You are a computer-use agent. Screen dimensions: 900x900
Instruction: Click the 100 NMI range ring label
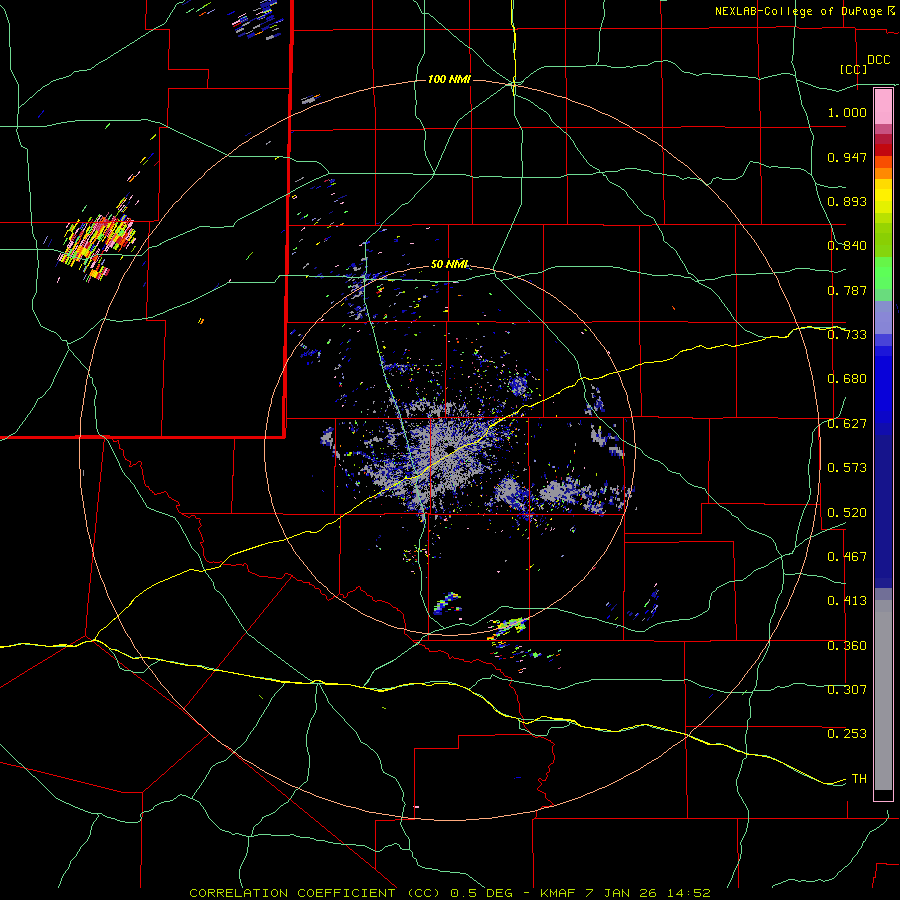449,79
